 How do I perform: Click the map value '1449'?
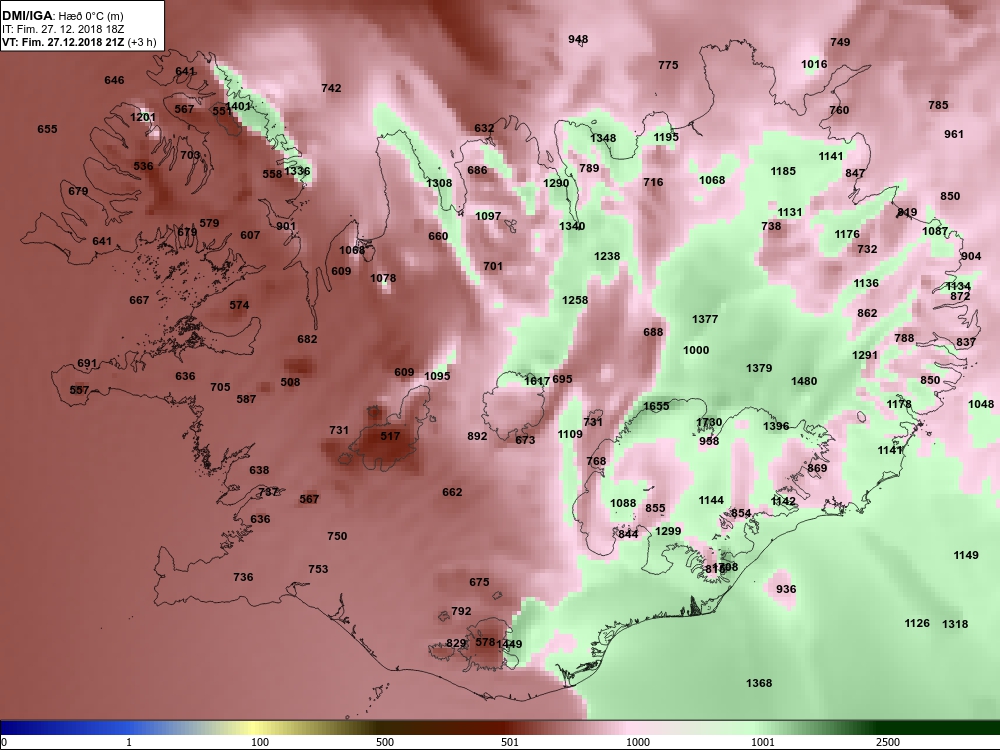[x=510, y=644]
